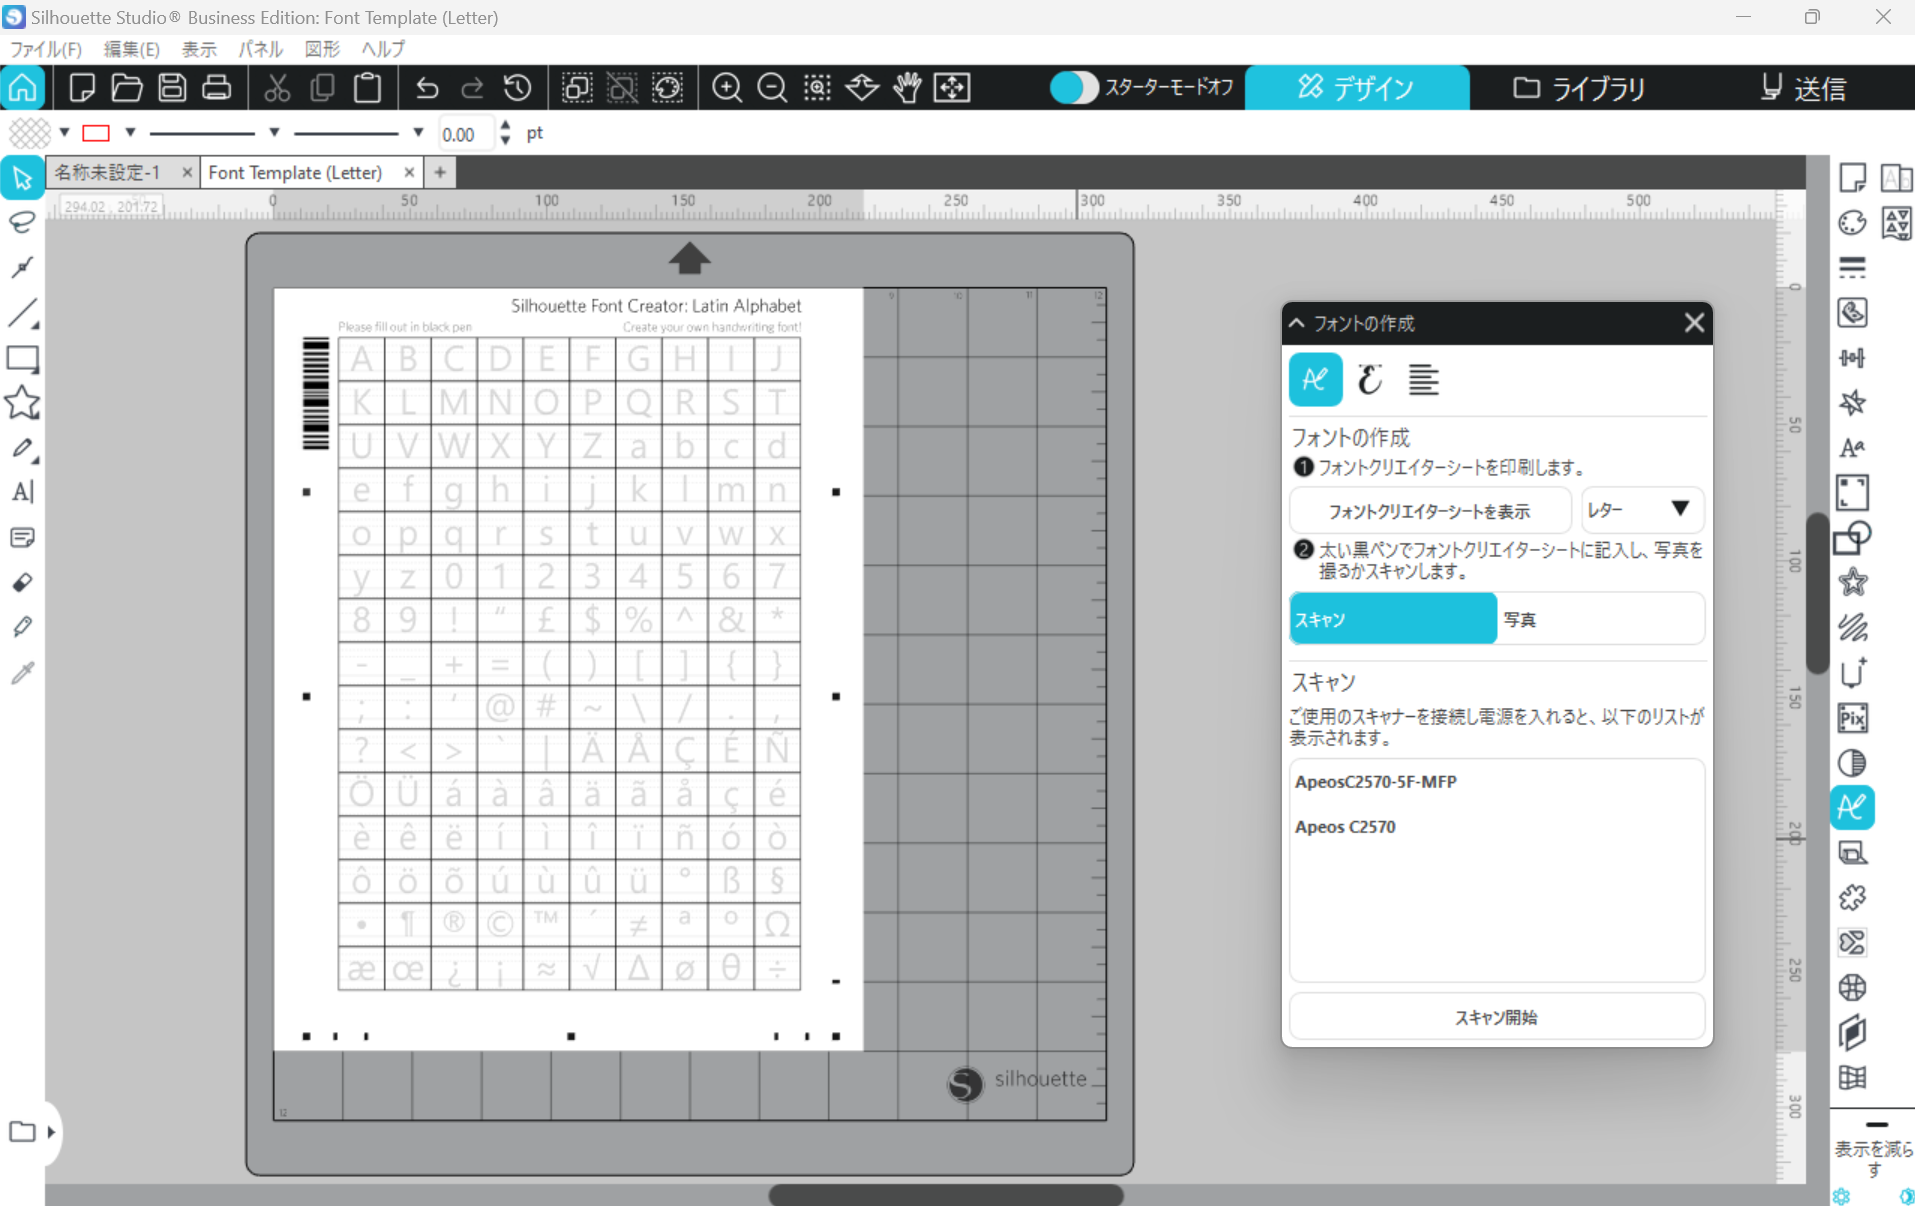This screenshot has width=1915, height=1206.
Task: Paste from clipboard icon
Action: [367, 88]
